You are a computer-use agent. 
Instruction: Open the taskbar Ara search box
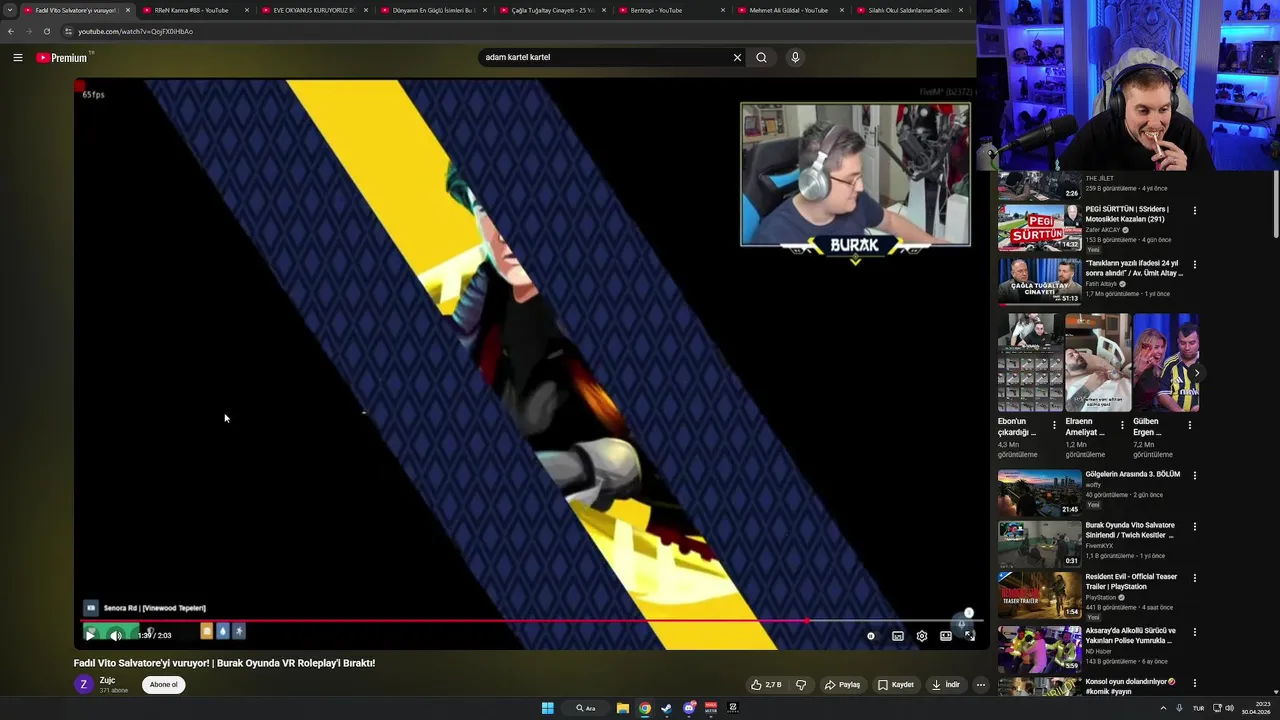(586, 708)
